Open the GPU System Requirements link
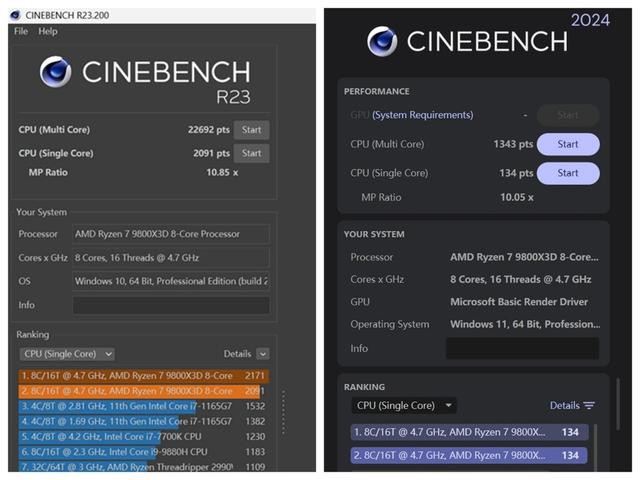The width and height of the screenshot is (640, 480). point(422,115)
